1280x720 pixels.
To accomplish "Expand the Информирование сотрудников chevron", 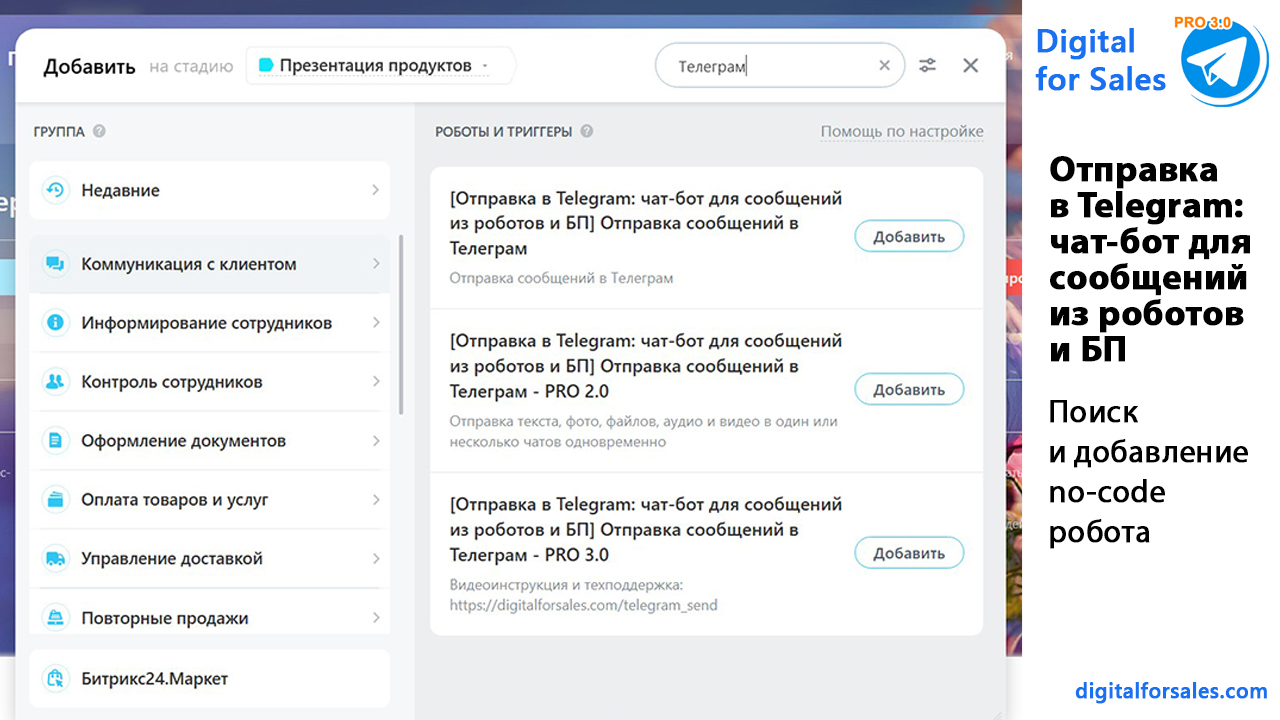I will coord(375,323).
